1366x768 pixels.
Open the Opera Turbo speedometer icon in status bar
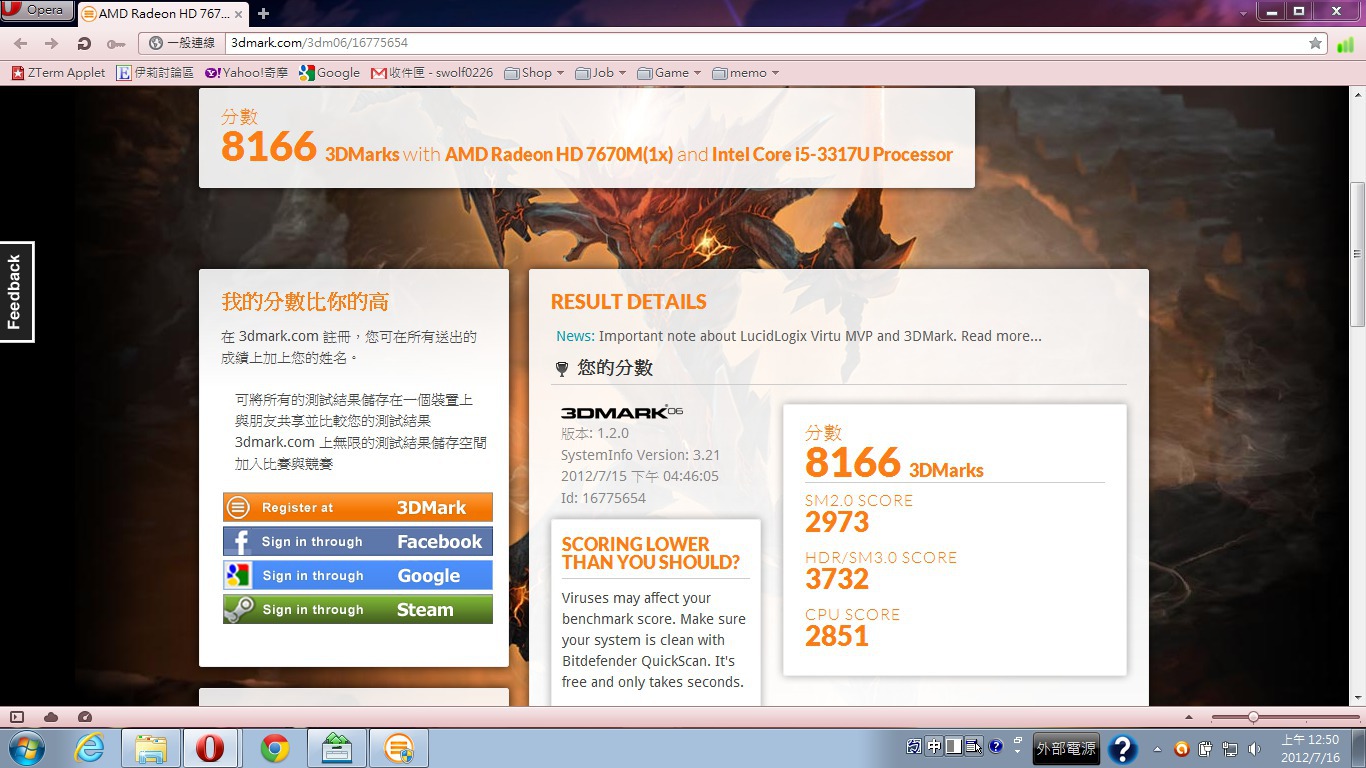[x=85, y=717]
